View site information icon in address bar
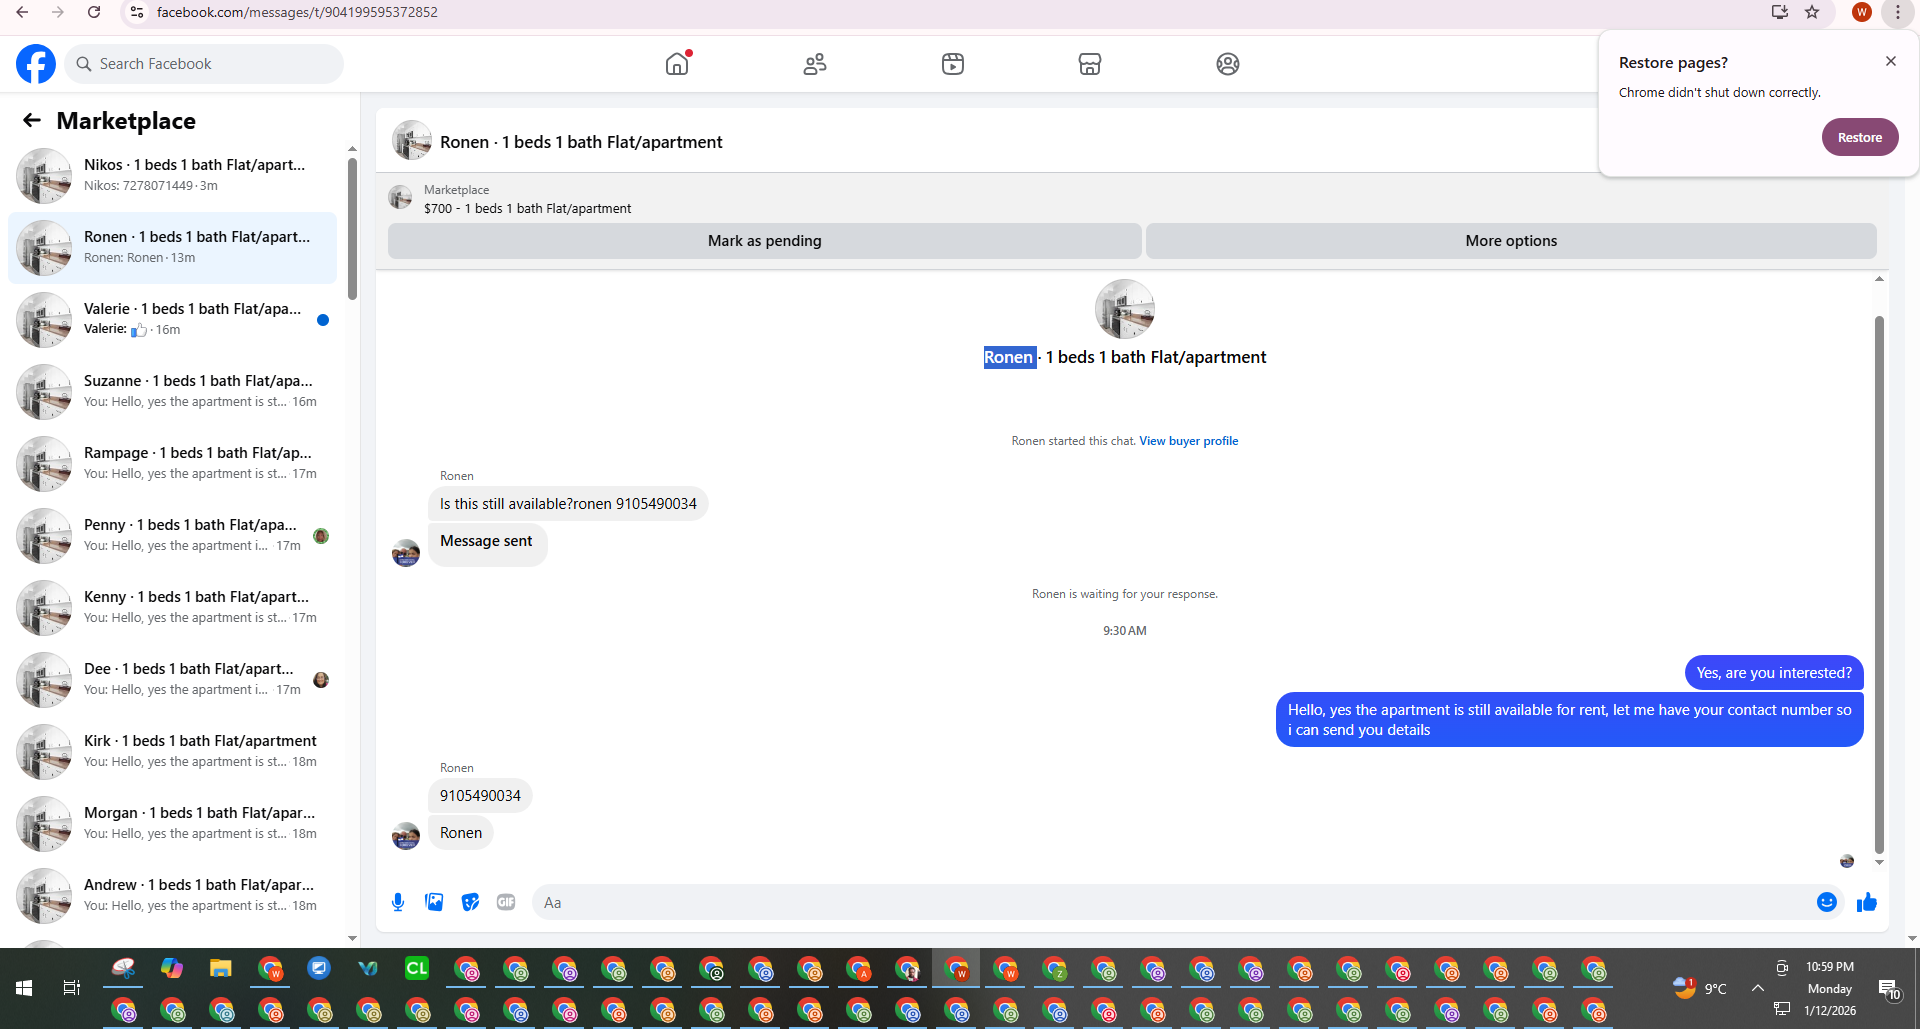Screen dimensions: 1920x1029 coord(137,12)
